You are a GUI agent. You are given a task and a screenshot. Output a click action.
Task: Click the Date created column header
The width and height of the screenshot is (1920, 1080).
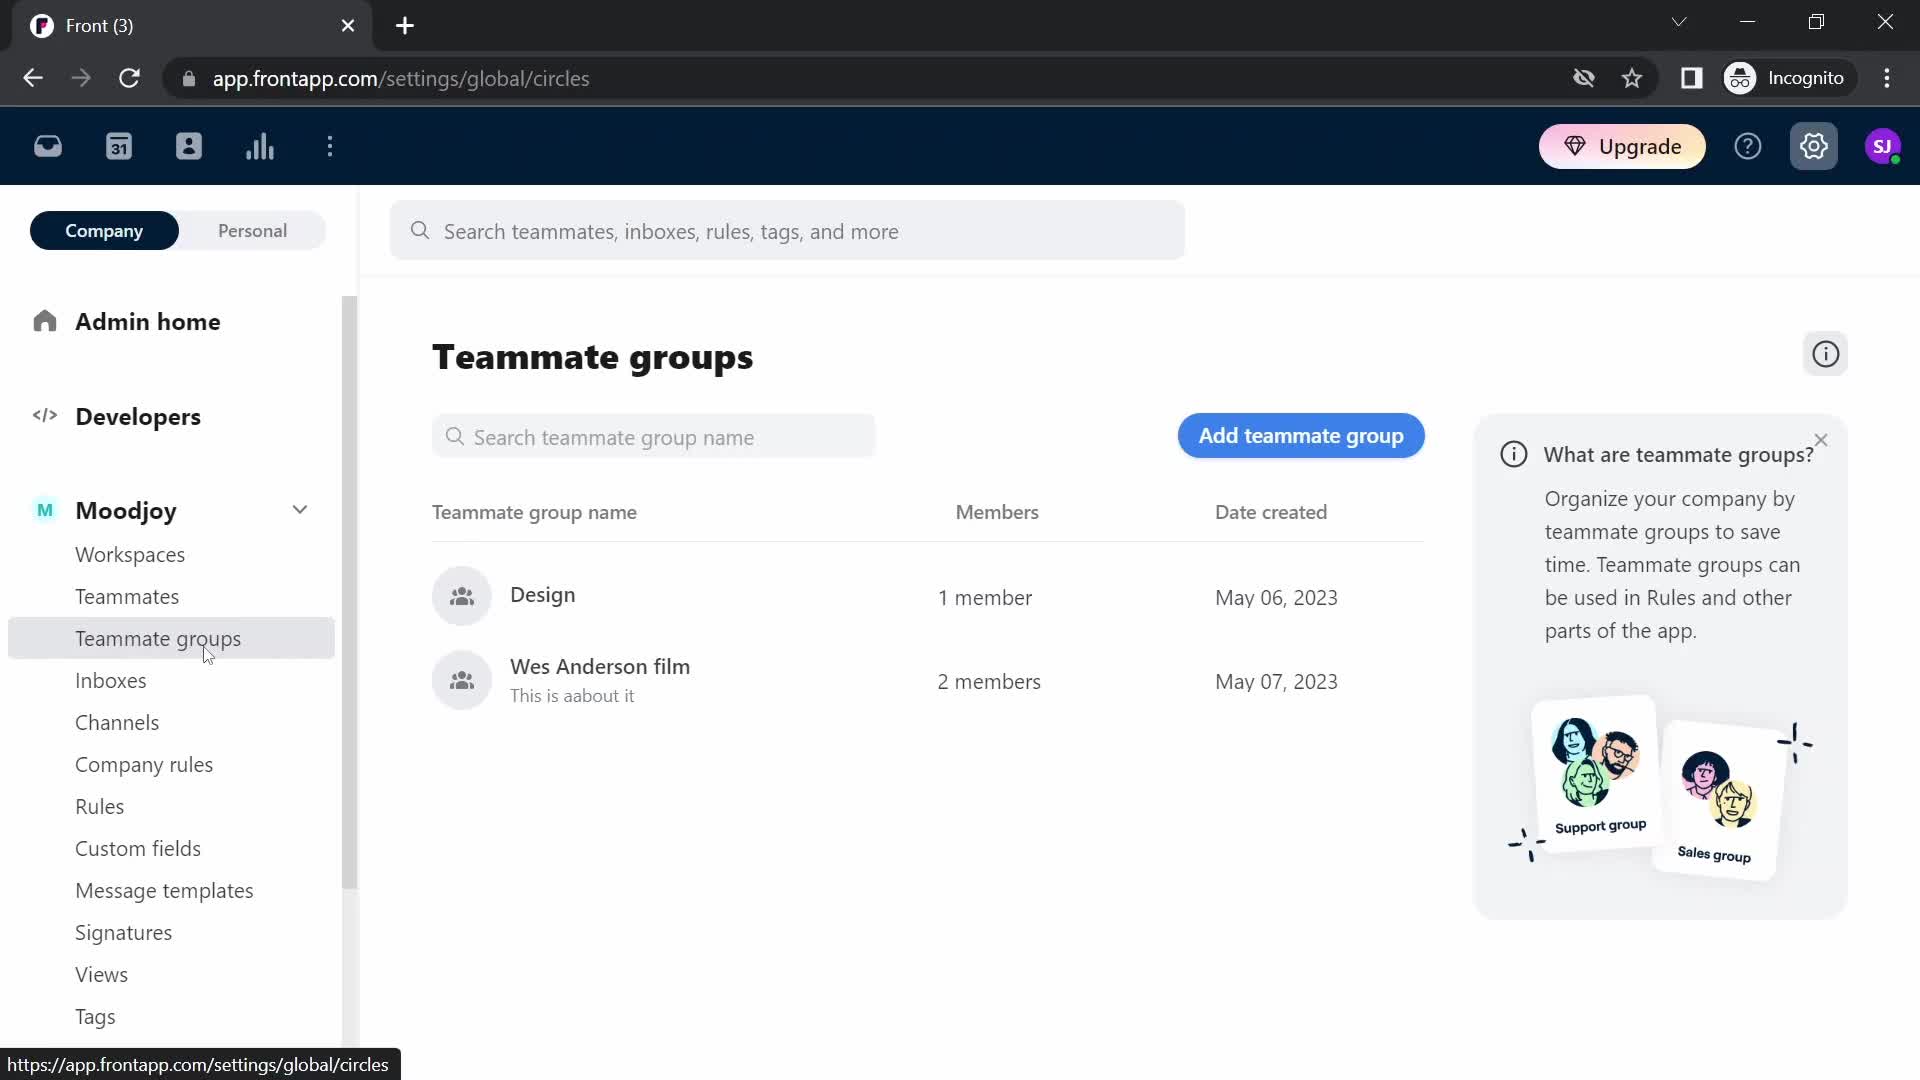tap(1271, 512)
